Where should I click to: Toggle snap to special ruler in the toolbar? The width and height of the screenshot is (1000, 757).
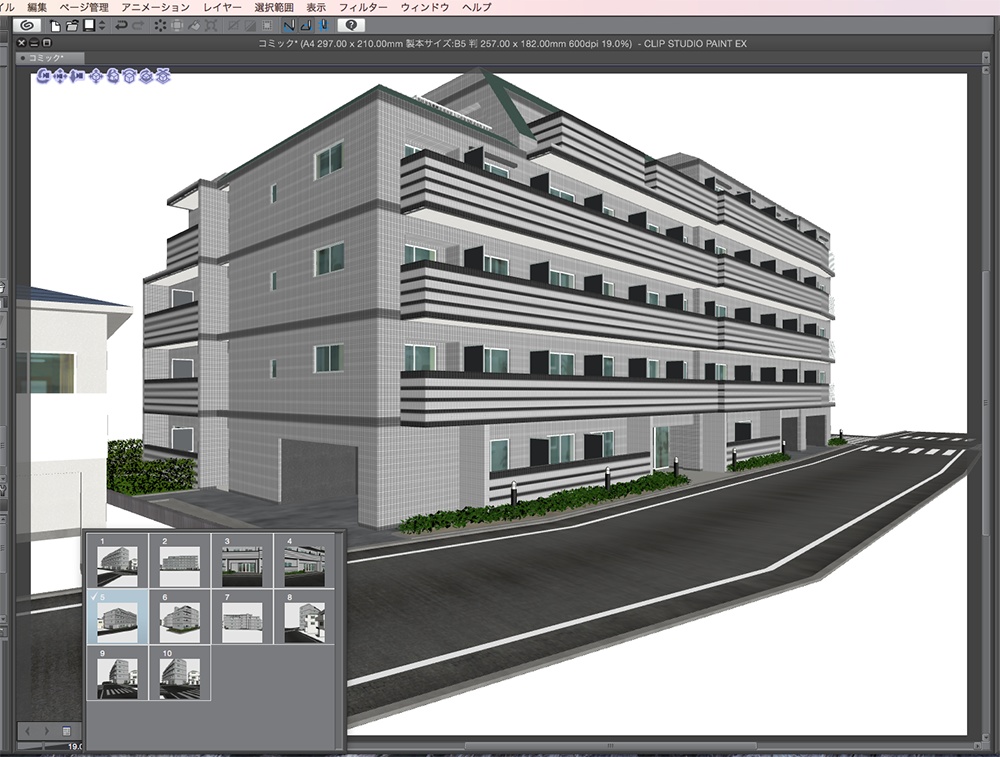point(305,26)
